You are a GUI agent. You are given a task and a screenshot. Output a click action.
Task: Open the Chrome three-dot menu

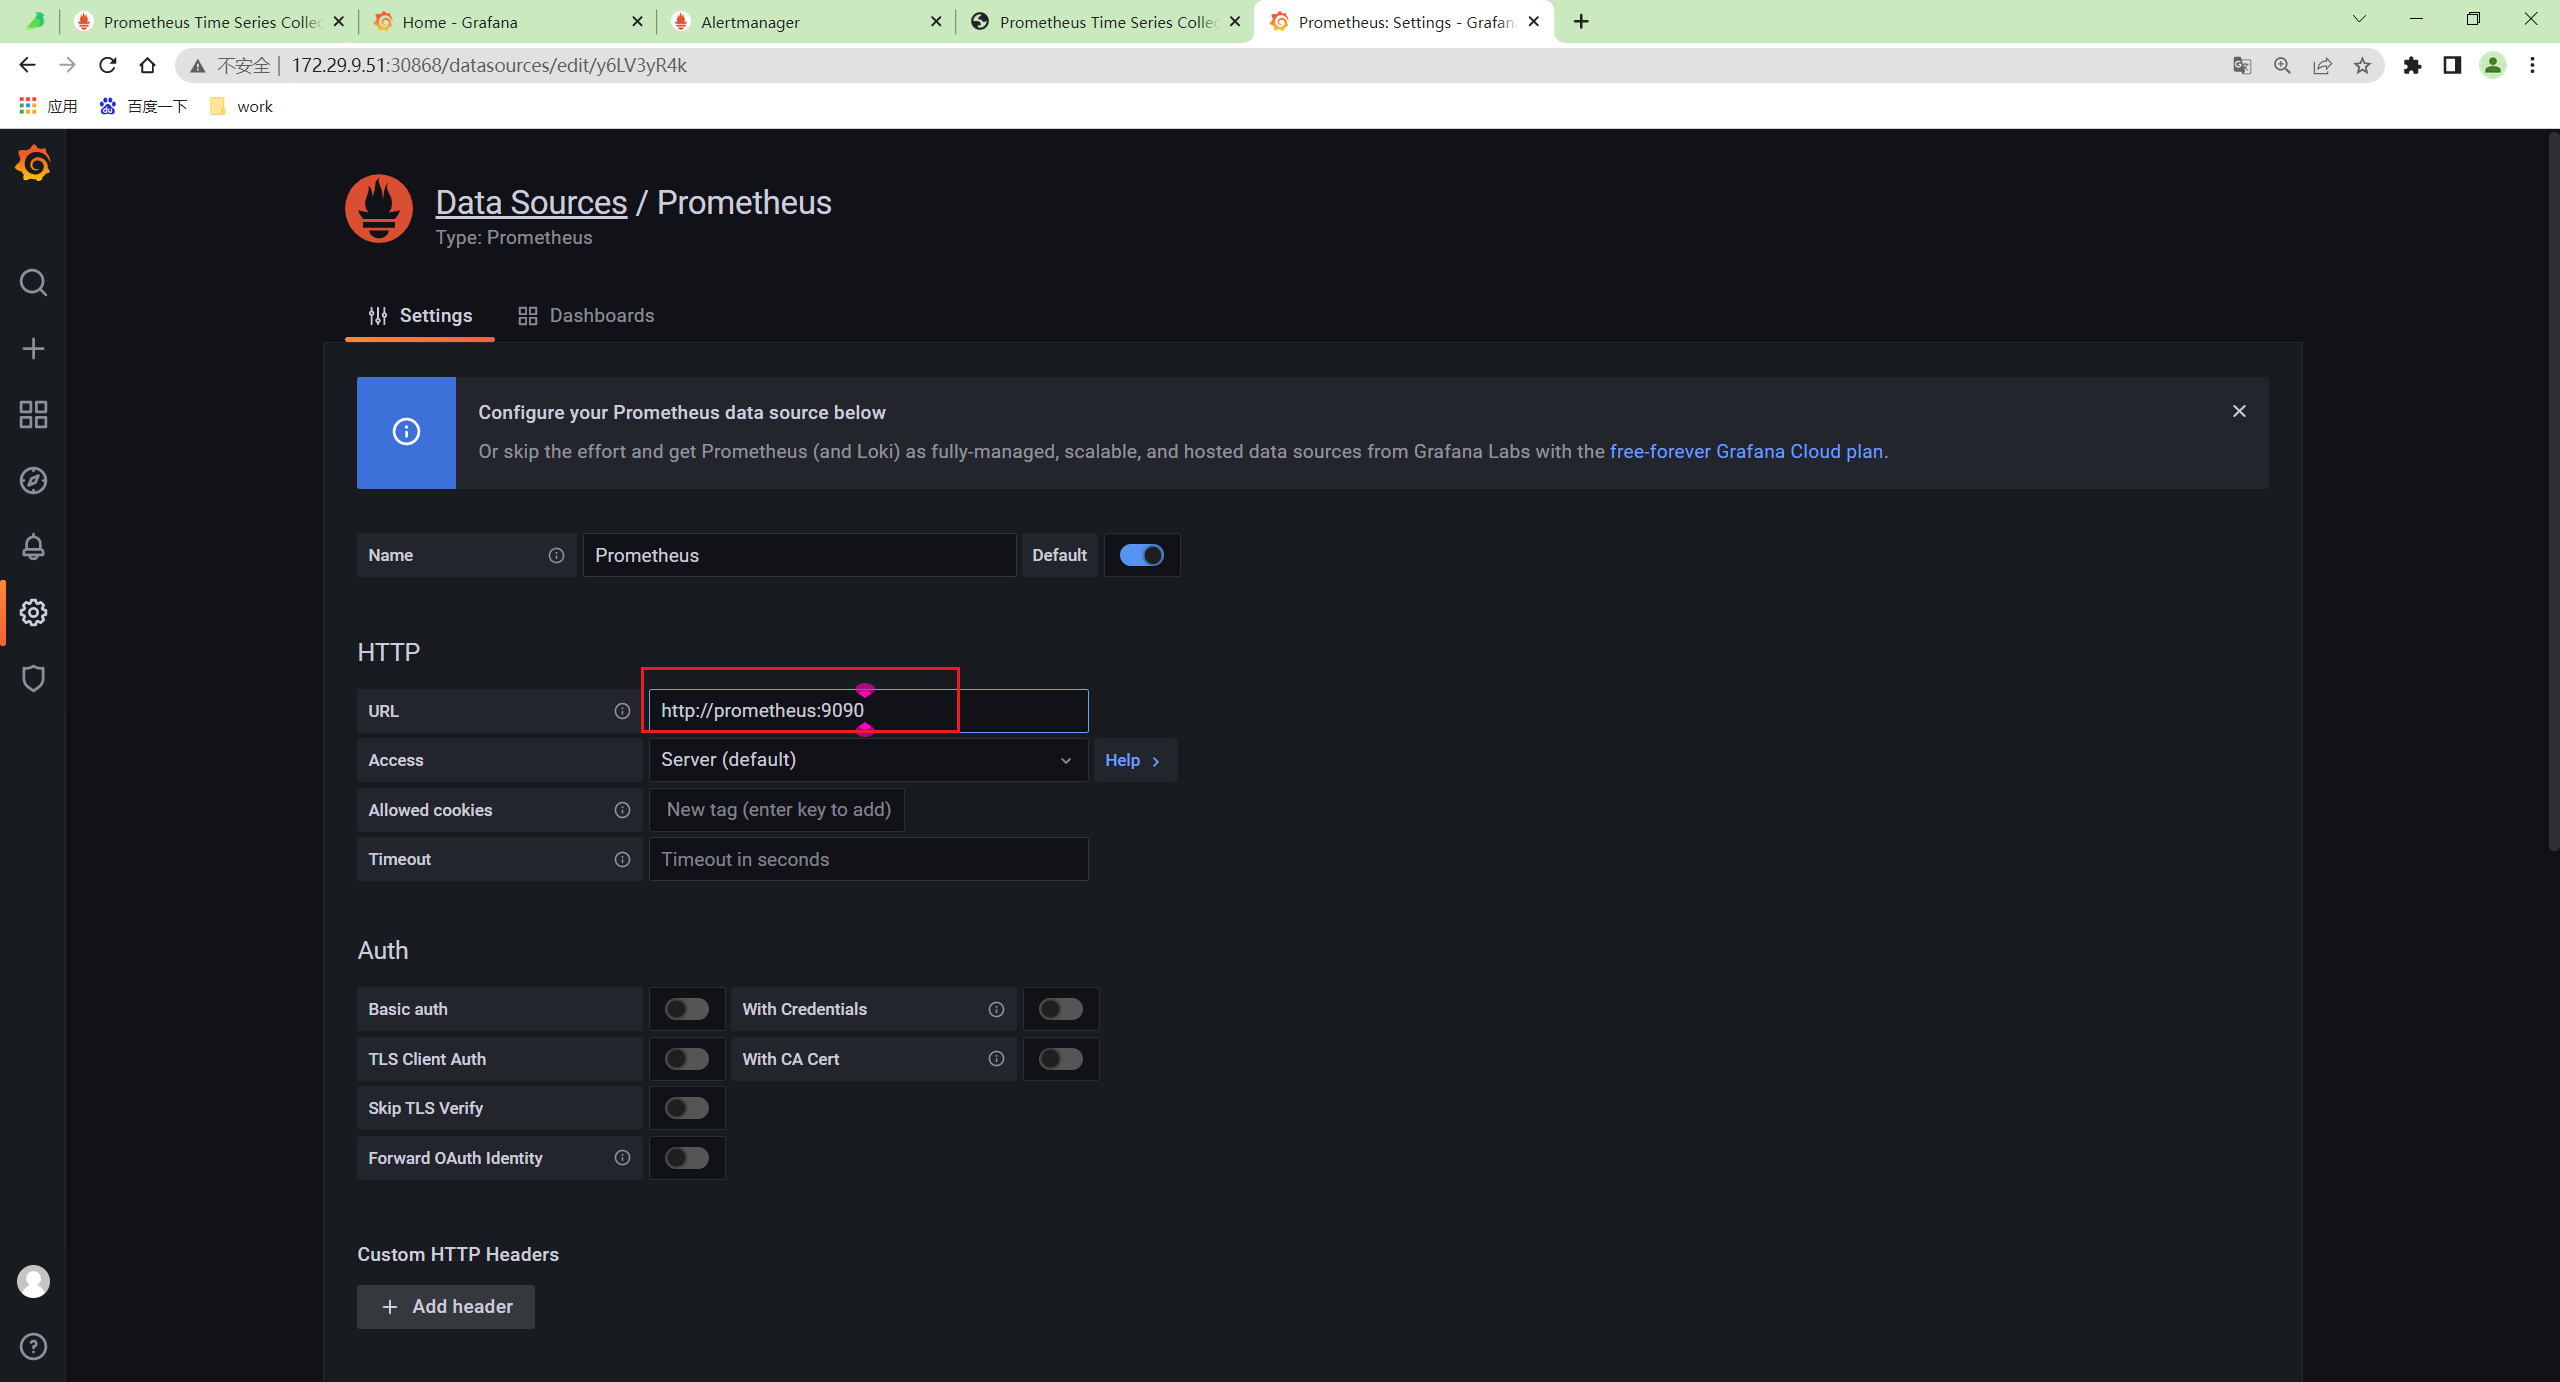2532,66
